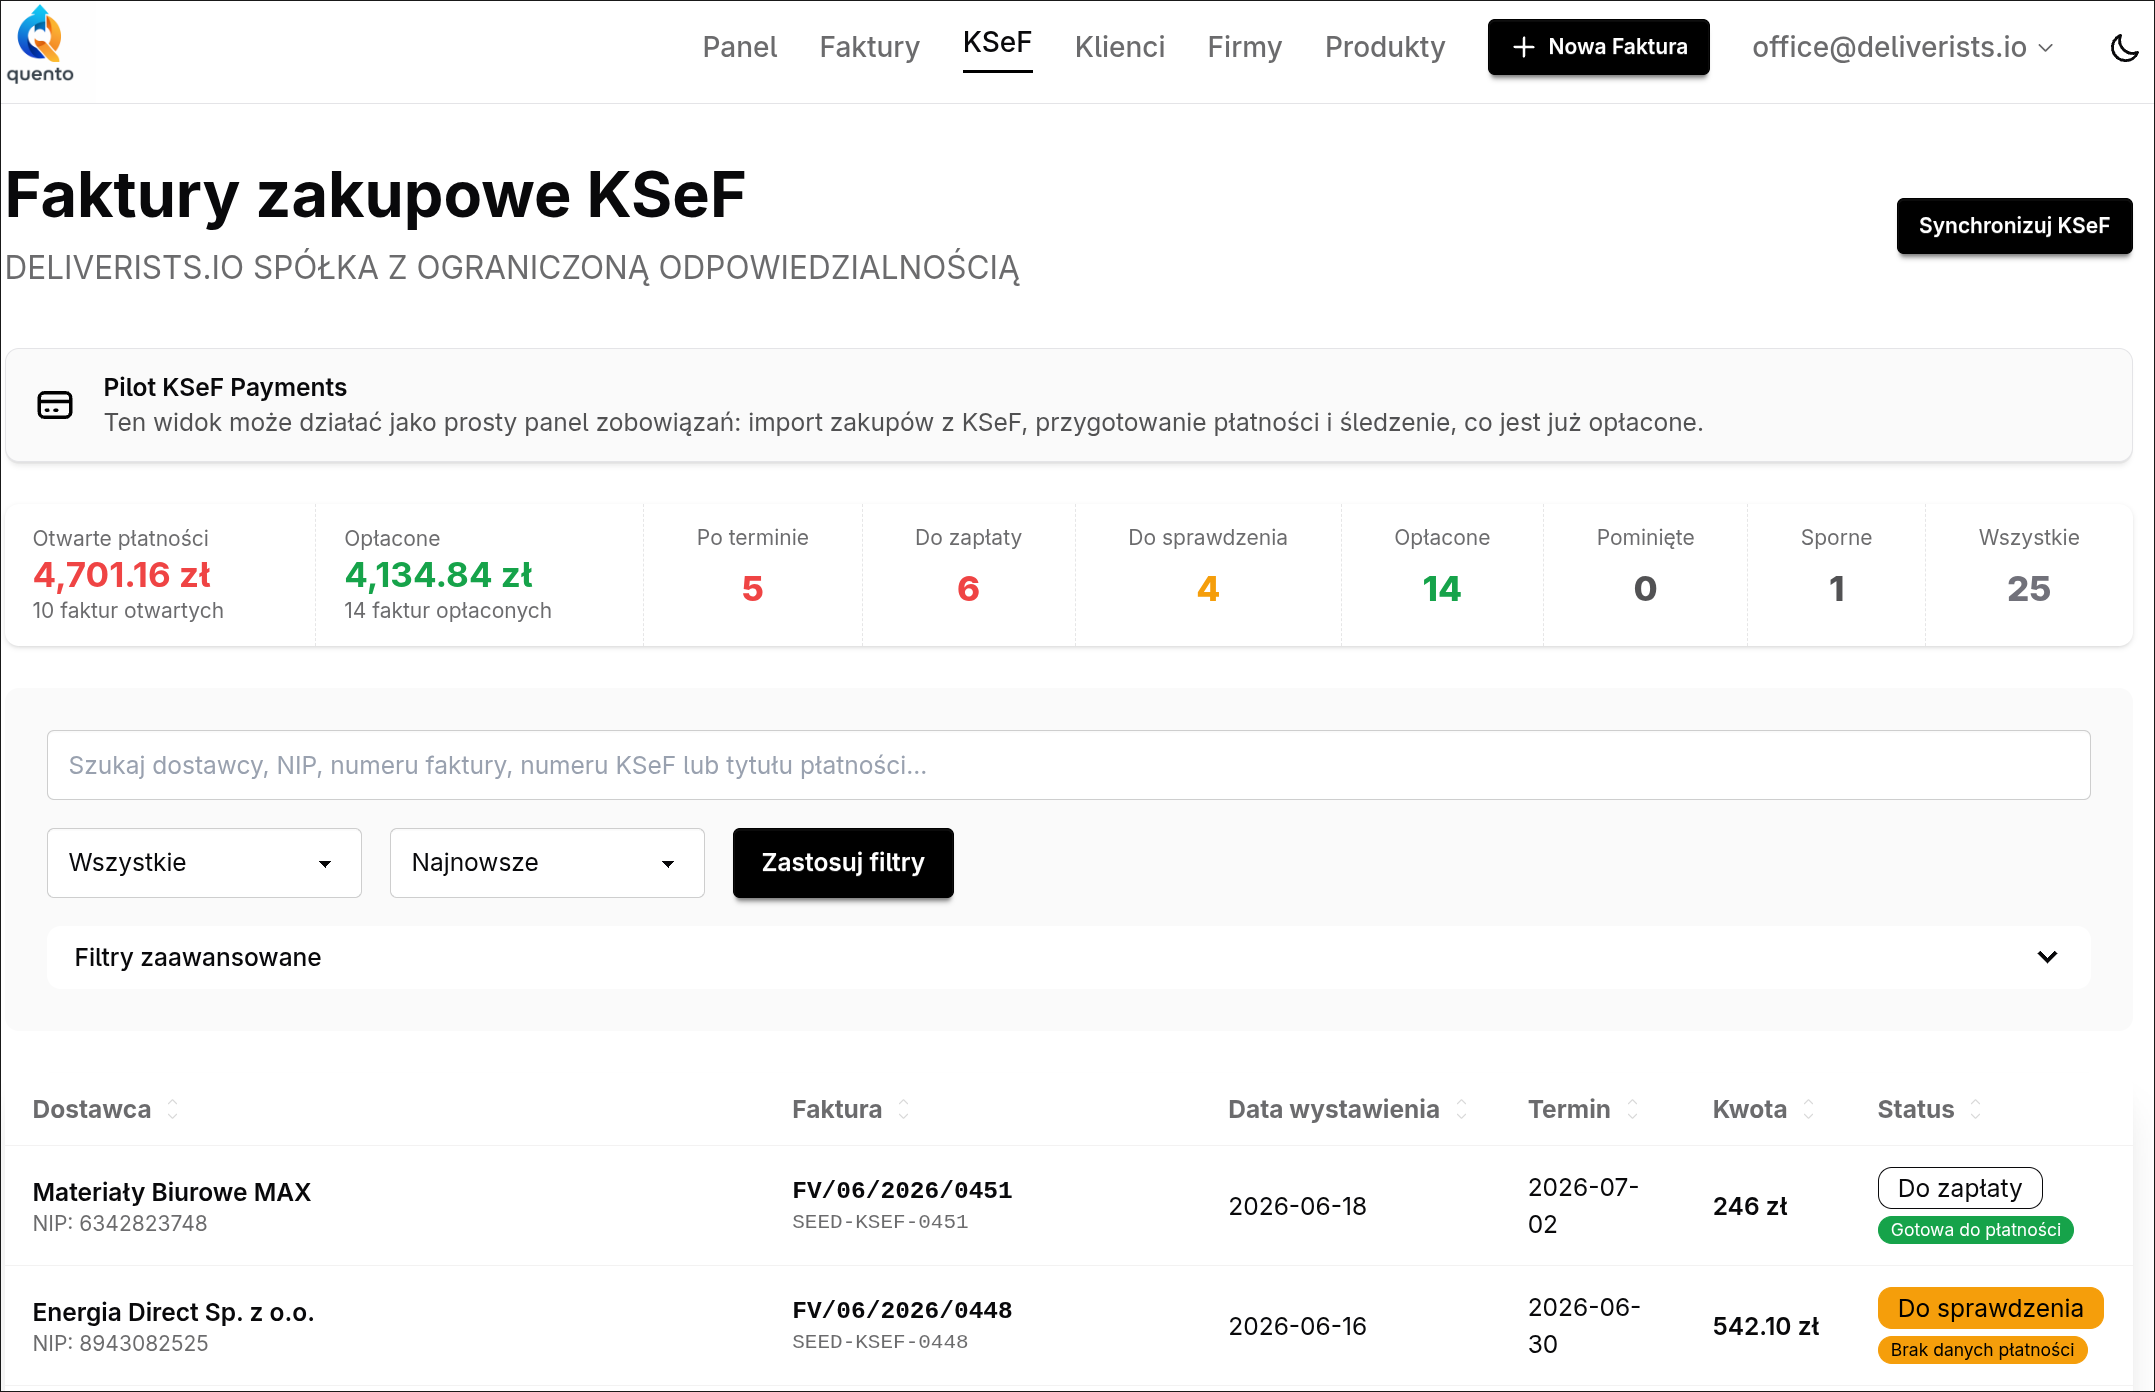Sort by Dostawca column arrows
This screenshot has height=1392, width=2155.
[x=173, y=1109]
